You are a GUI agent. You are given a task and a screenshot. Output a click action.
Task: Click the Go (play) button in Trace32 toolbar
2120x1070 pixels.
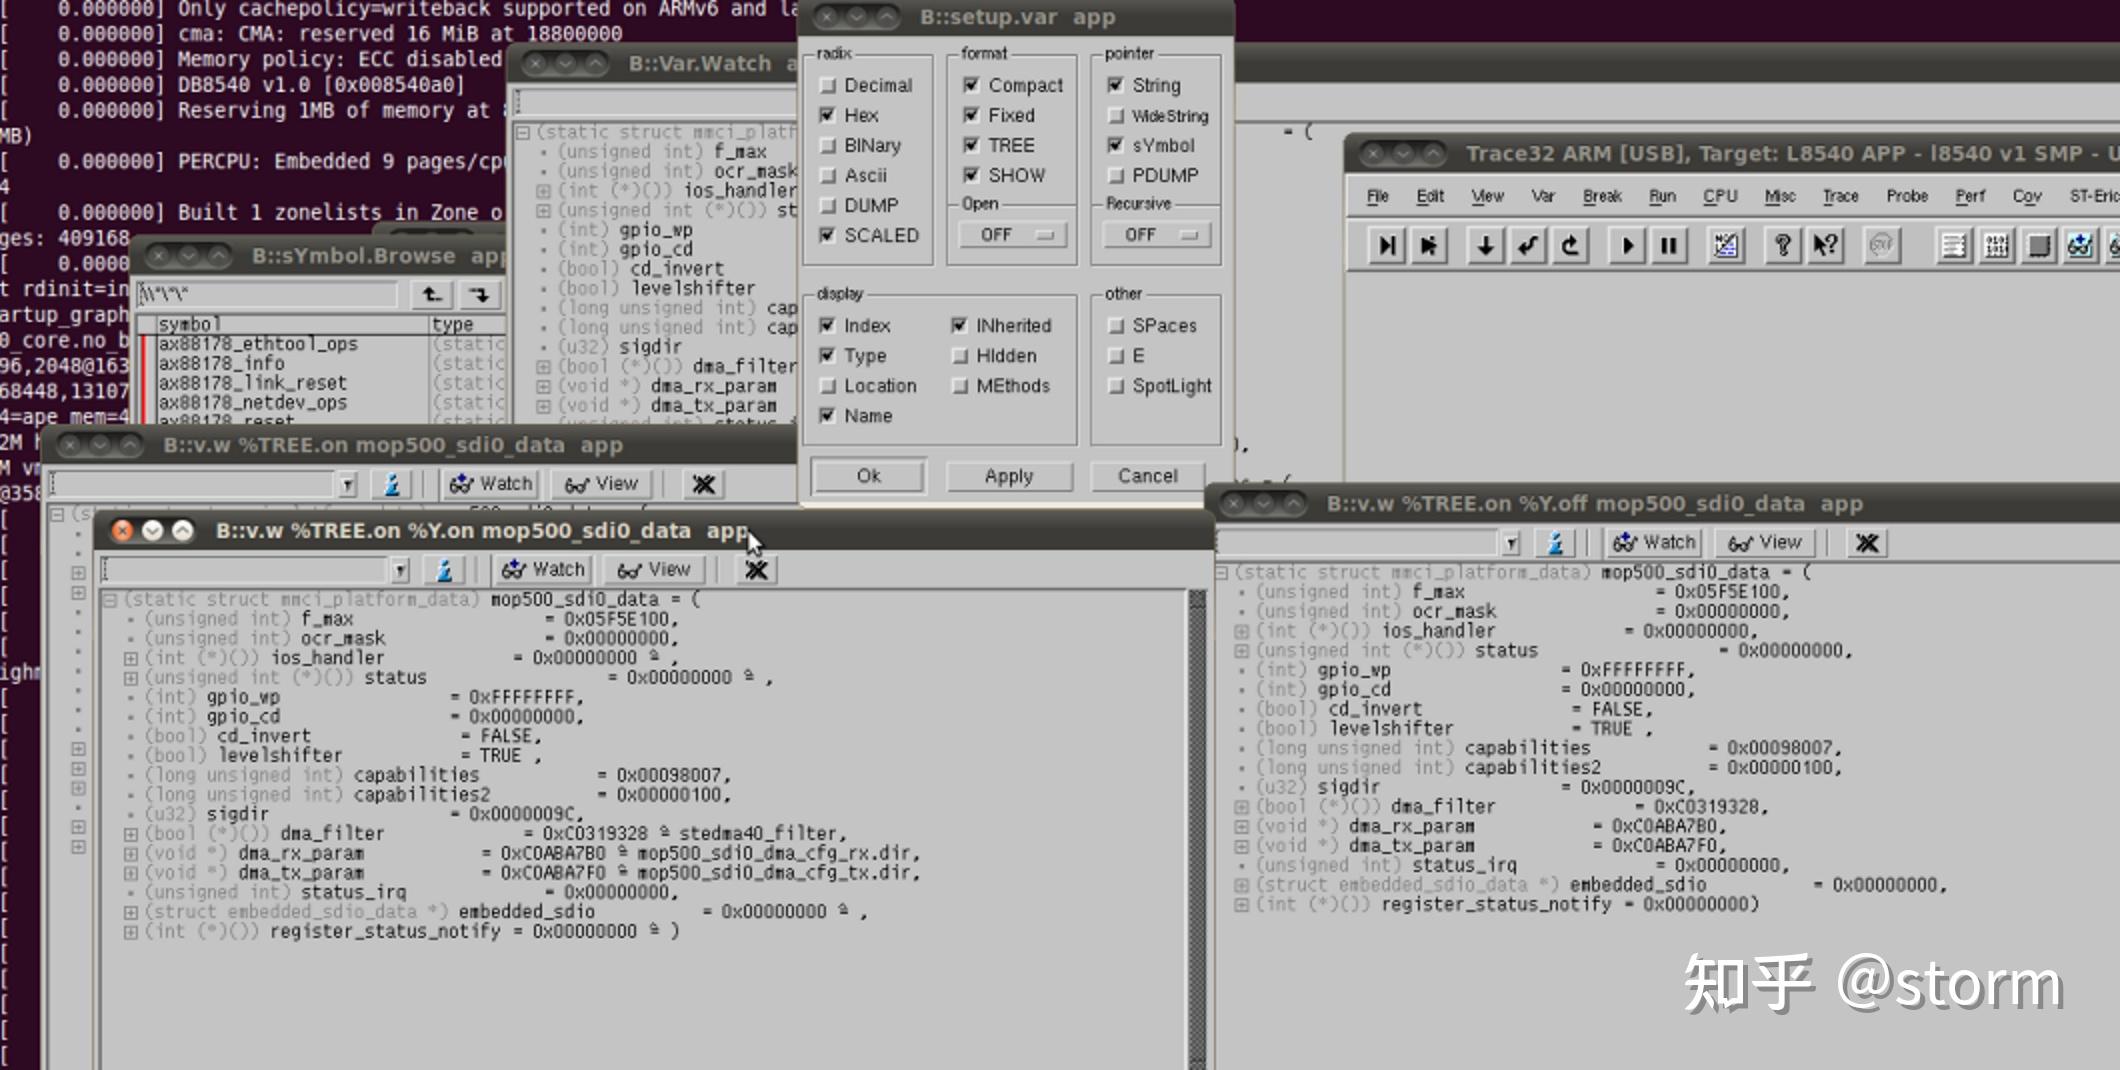click(x=1627, y=246)
